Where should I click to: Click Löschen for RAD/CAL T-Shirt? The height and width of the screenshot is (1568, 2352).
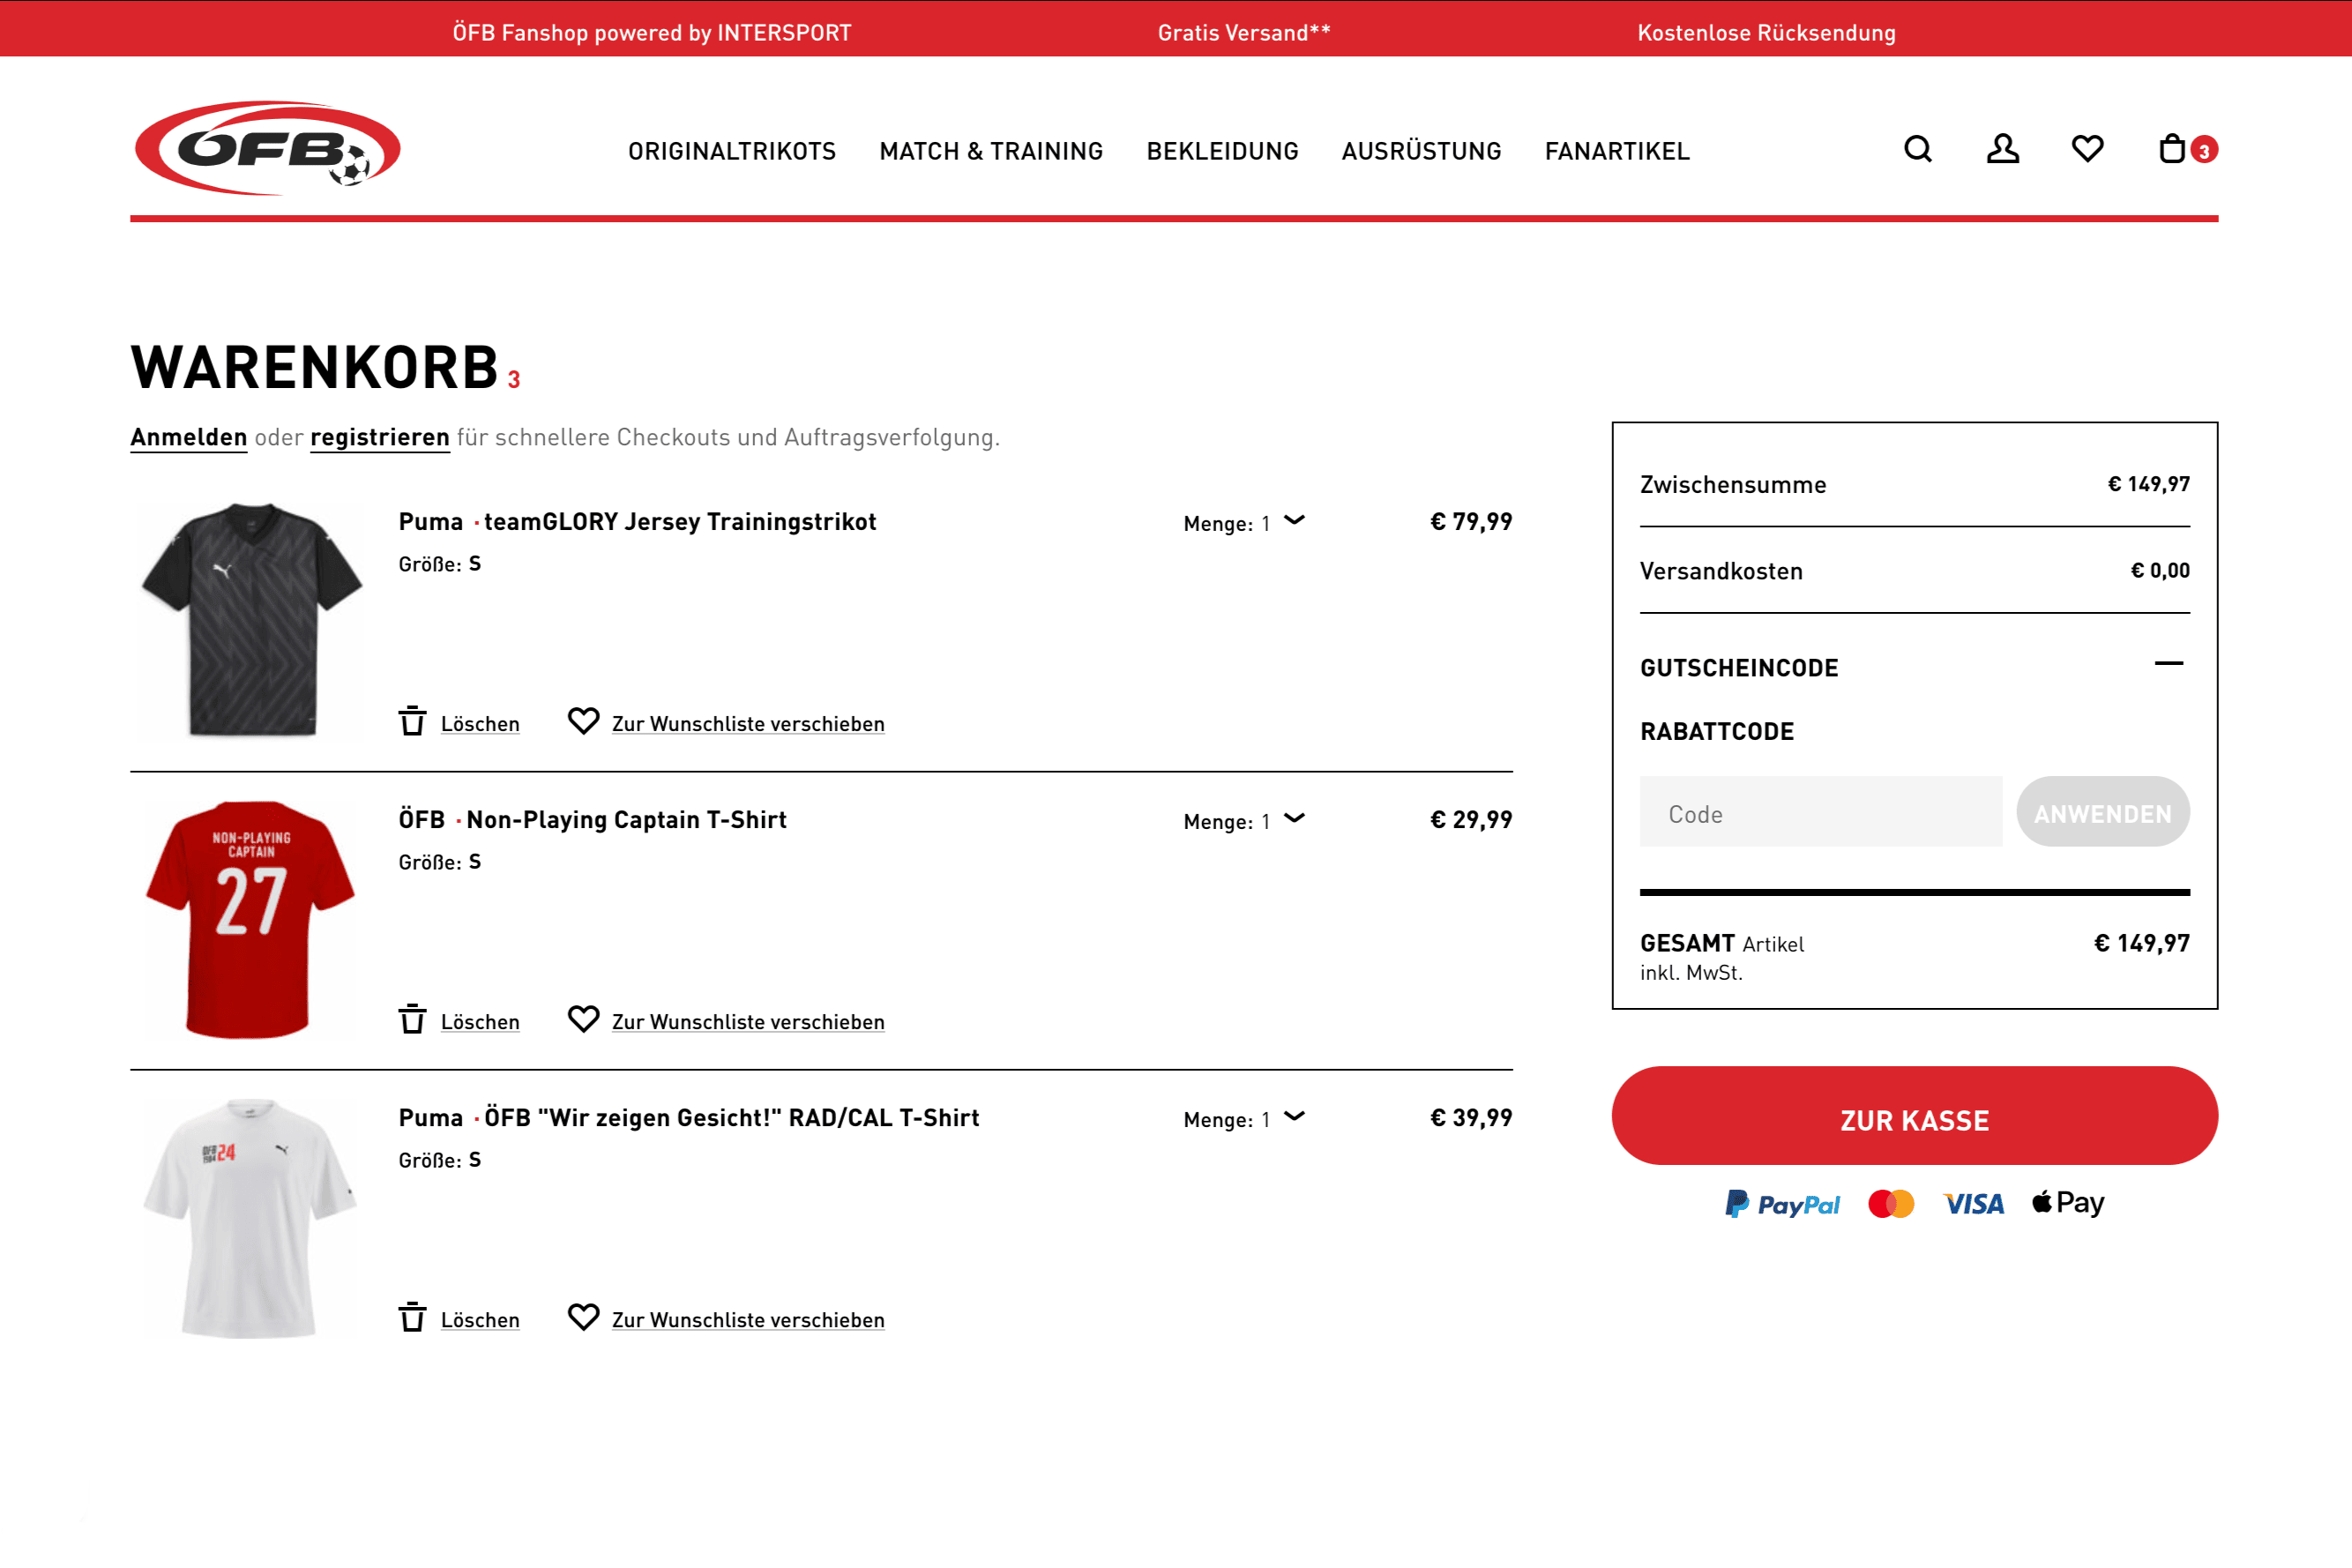[480, 1320]
